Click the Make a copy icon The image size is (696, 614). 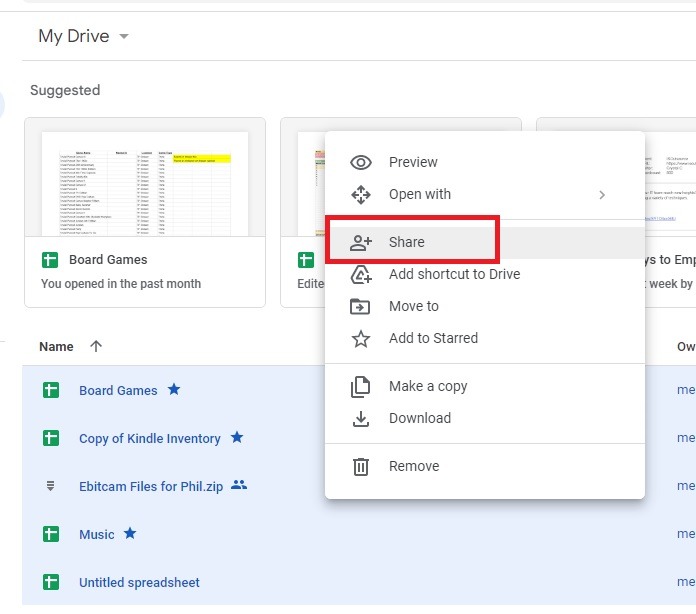coord(360,387)
